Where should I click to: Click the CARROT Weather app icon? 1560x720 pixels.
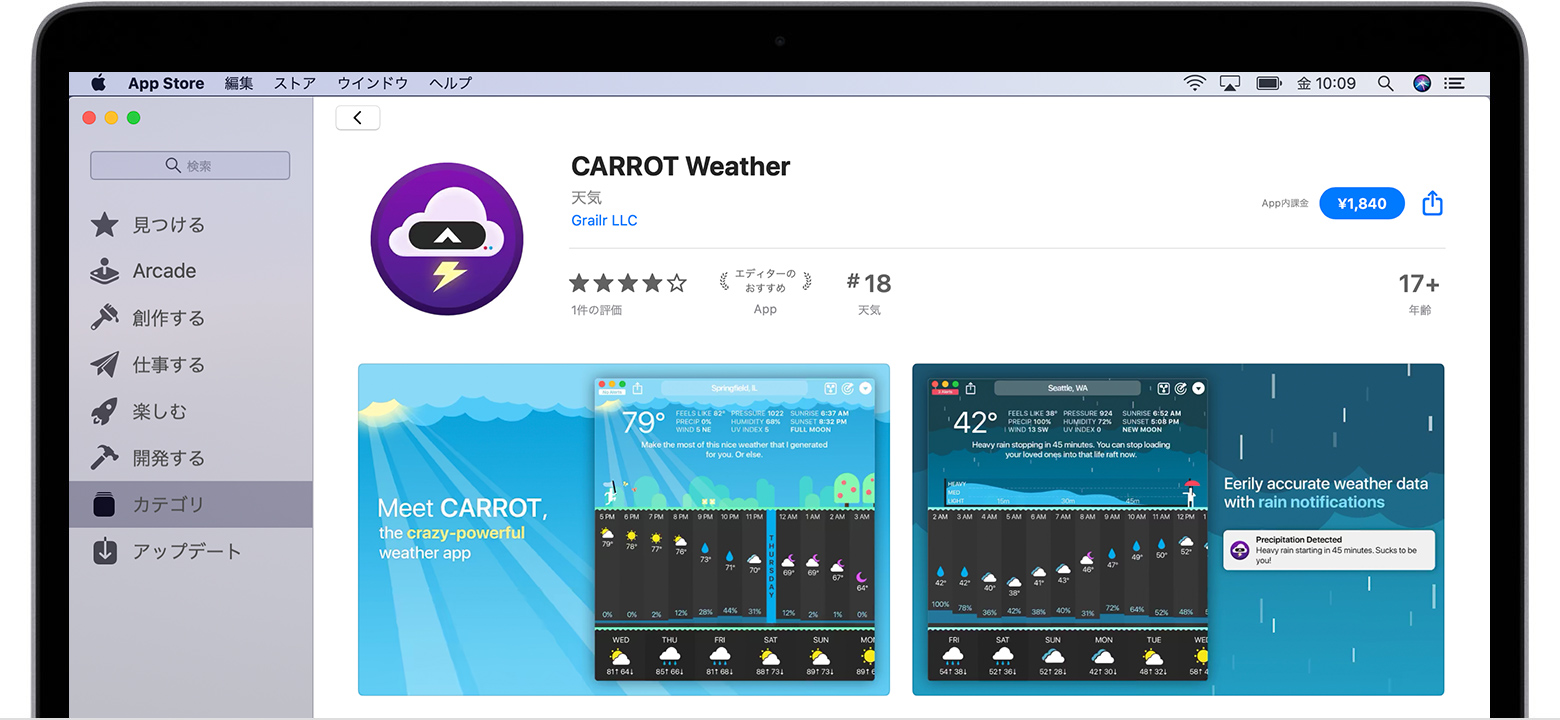[447, 240]
